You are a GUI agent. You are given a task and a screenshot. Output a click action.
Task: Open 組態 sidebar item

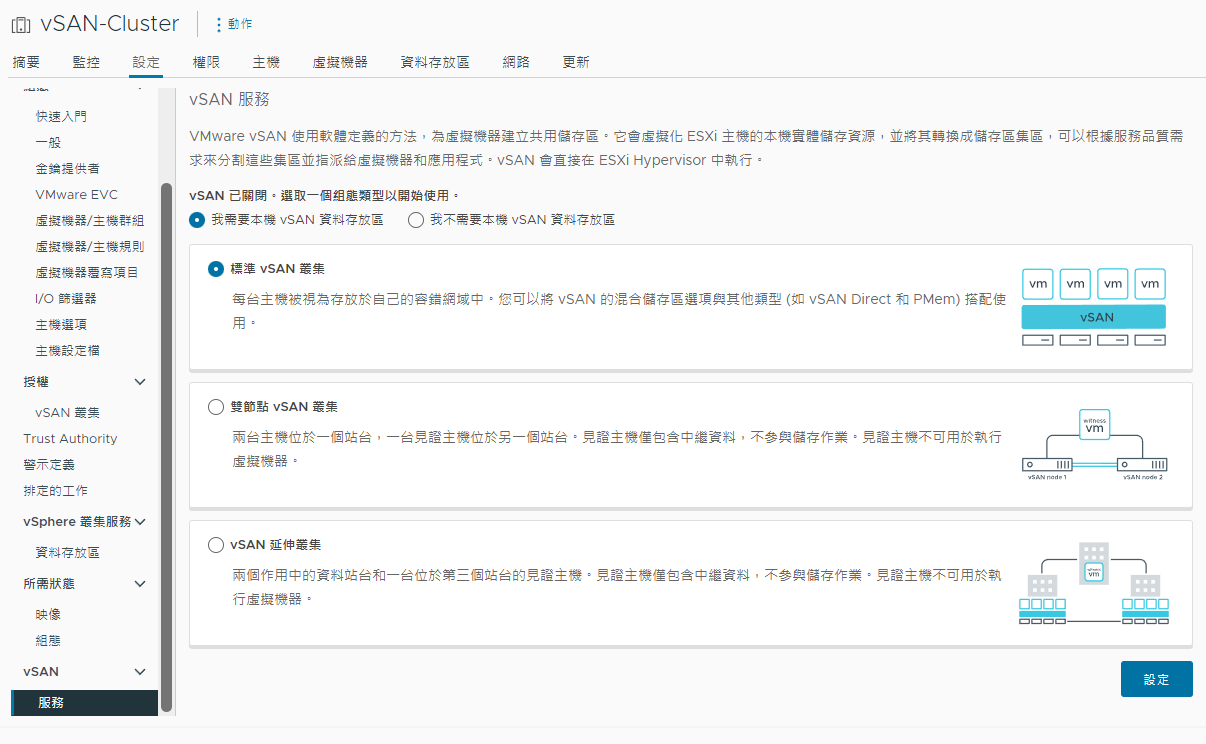point(48,640)
